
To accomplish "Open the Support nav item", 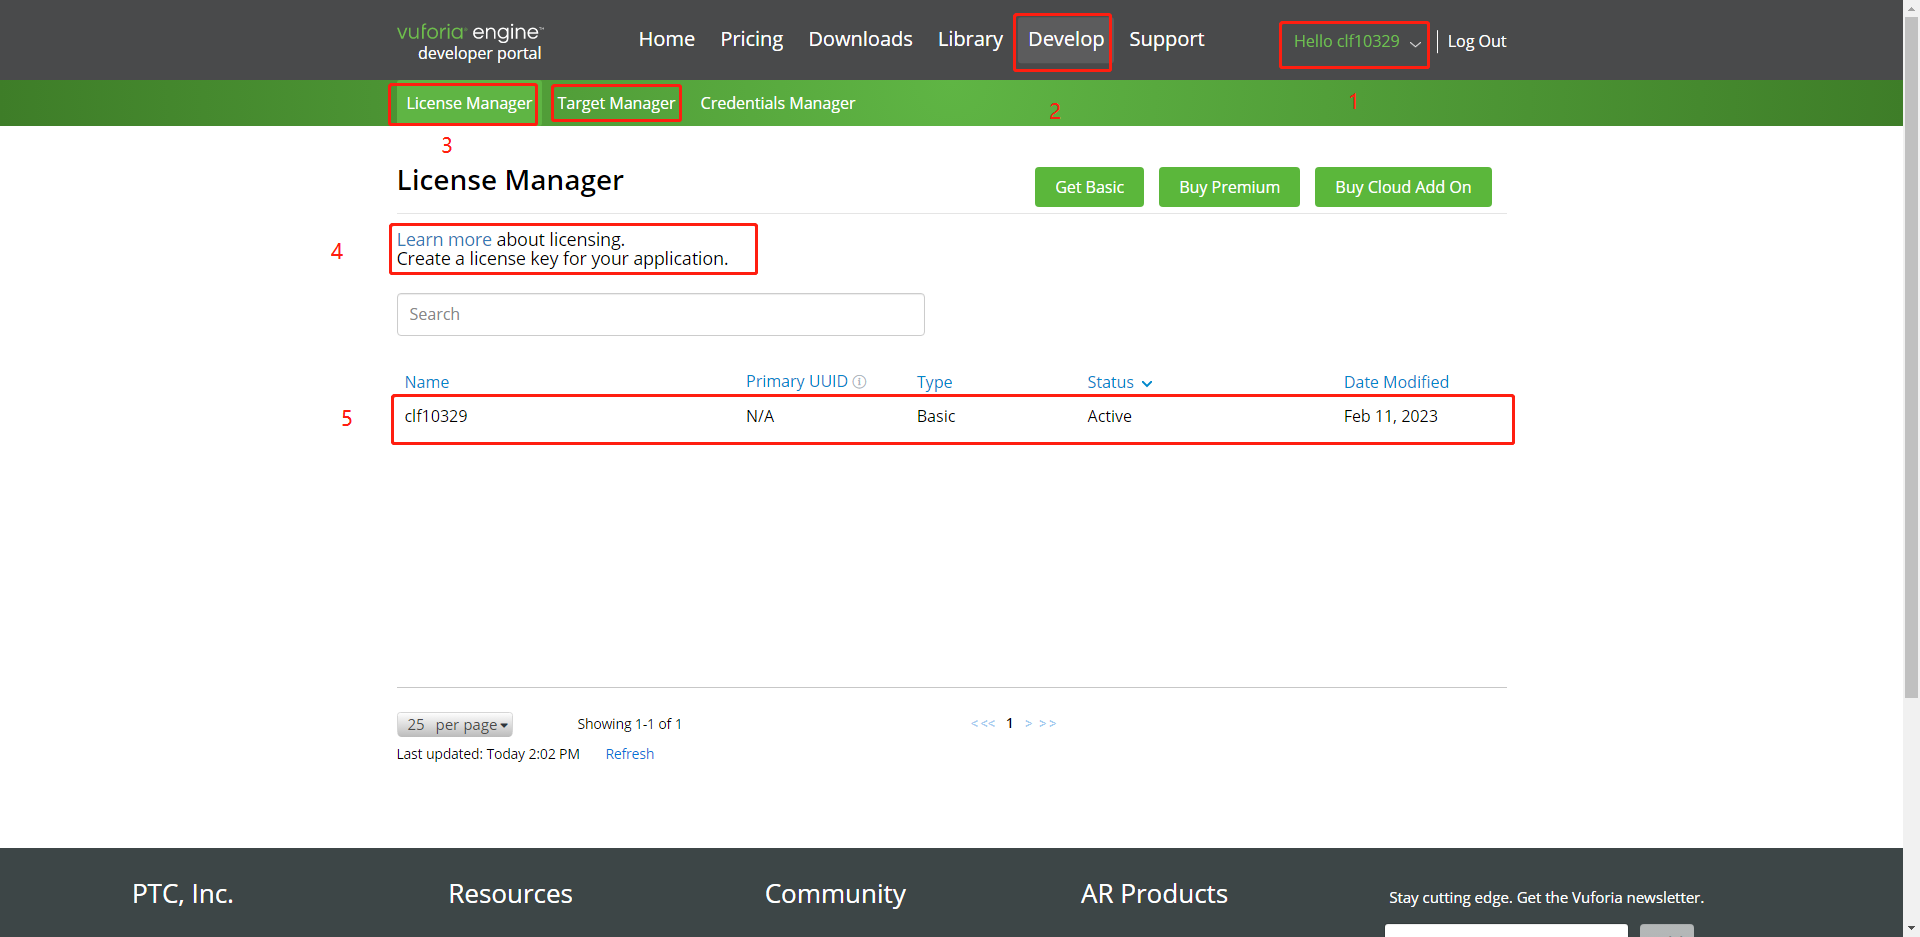I will click(1166, 39).
